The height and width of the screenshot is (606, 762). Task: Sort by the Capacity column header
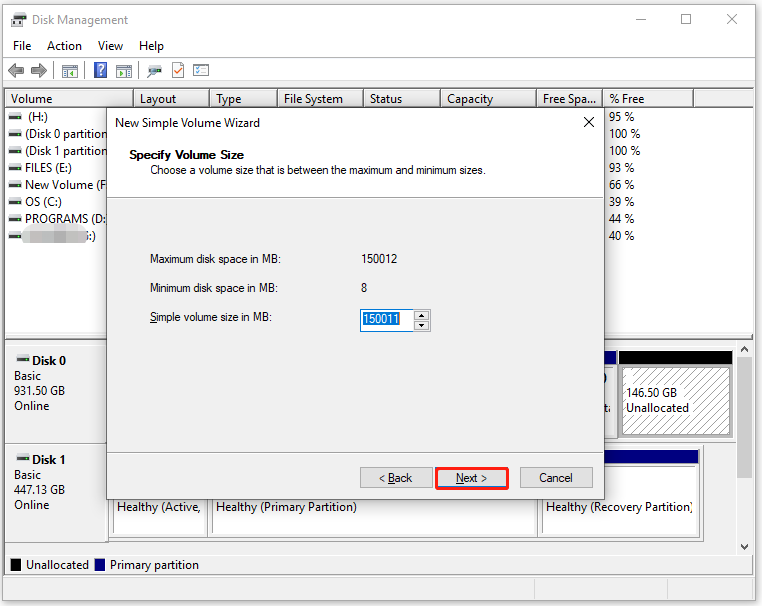488,99
